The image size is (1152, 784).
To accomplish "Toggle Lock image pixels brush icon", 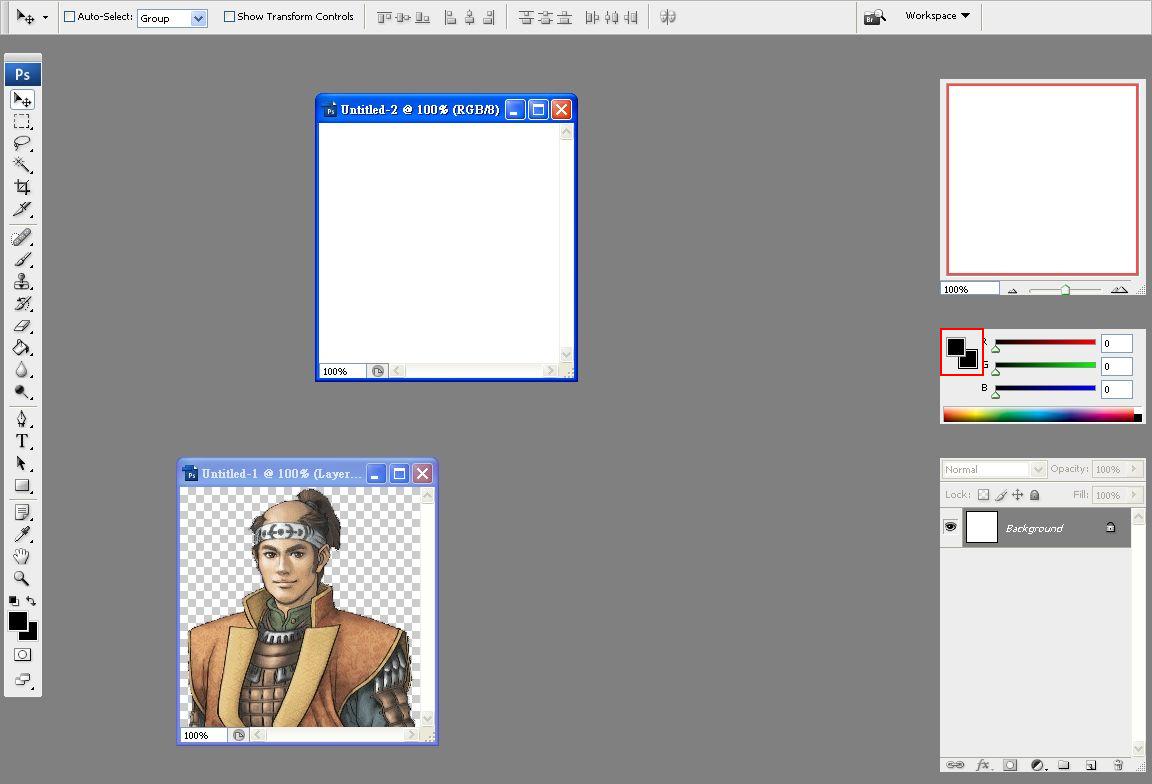I will point(1001,495).
